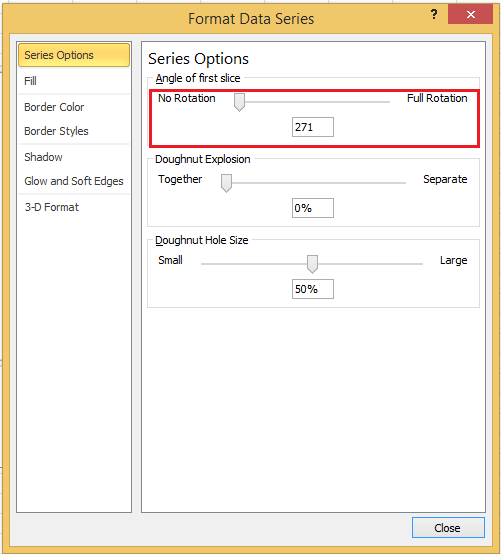The width and height of the screenshot is (501, 554).
Task: Click the explosion input field showing 0%
Action: 313,208
